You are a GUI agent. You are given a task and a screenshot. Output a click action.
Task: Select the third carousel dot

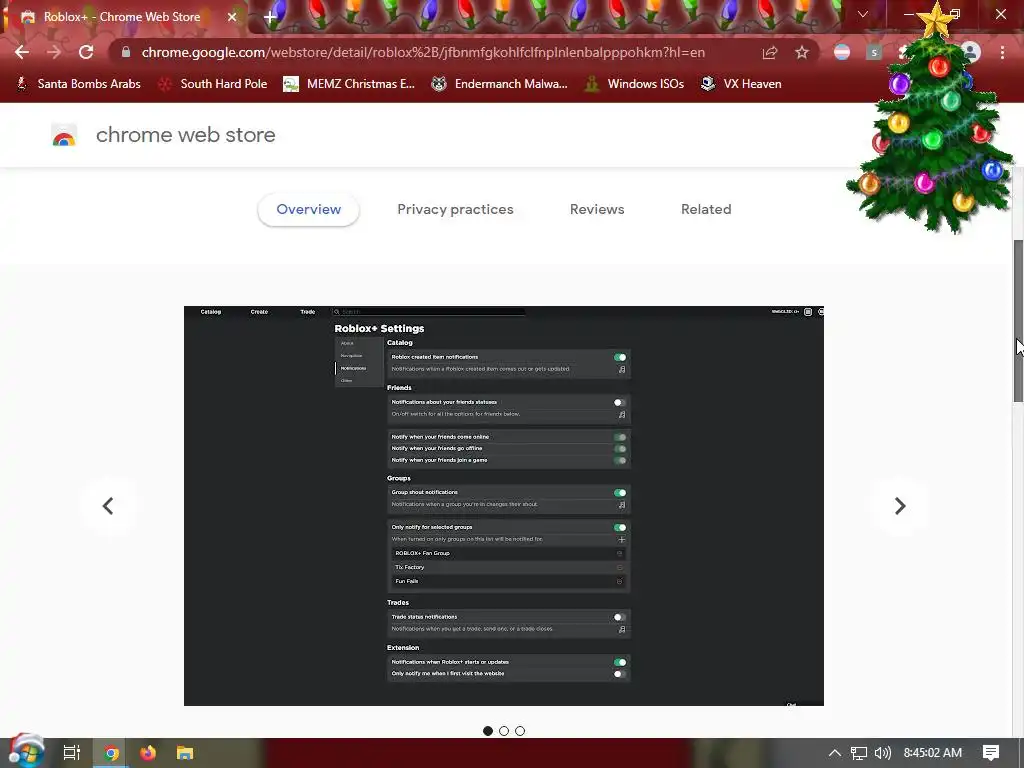520,731
